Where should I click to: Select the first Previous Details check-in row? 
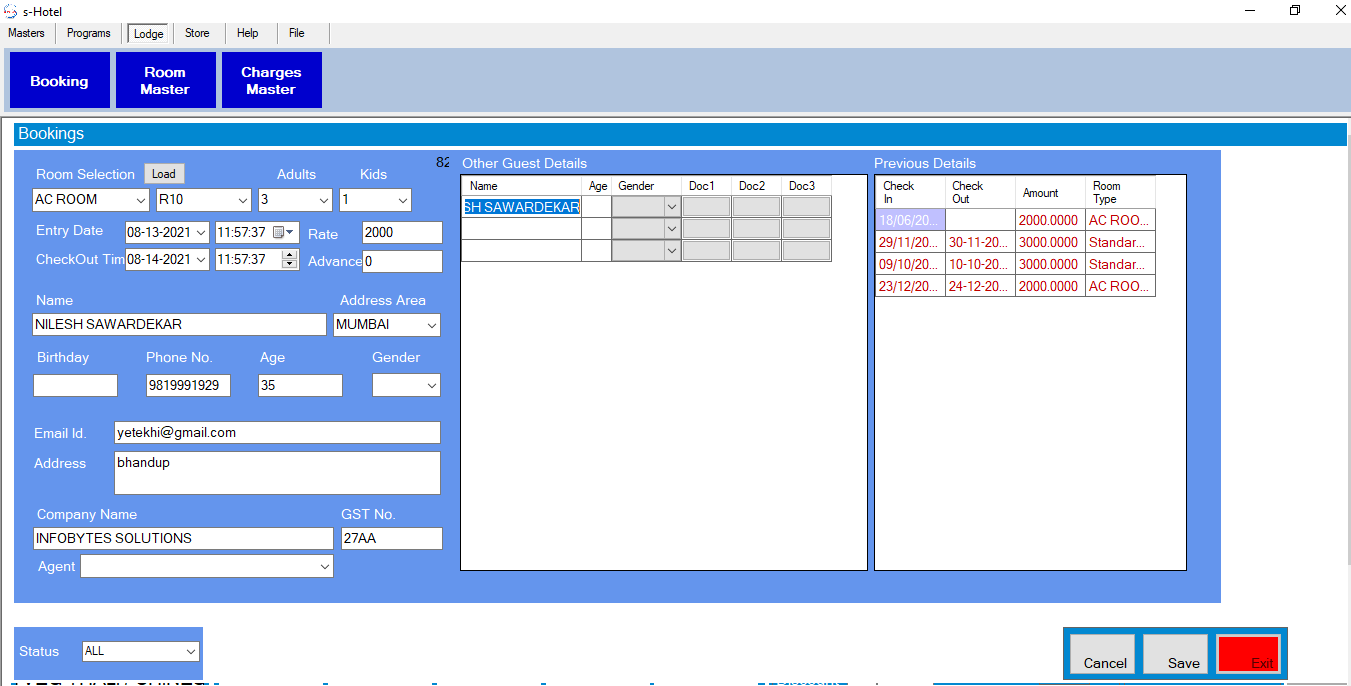point(910,220)
